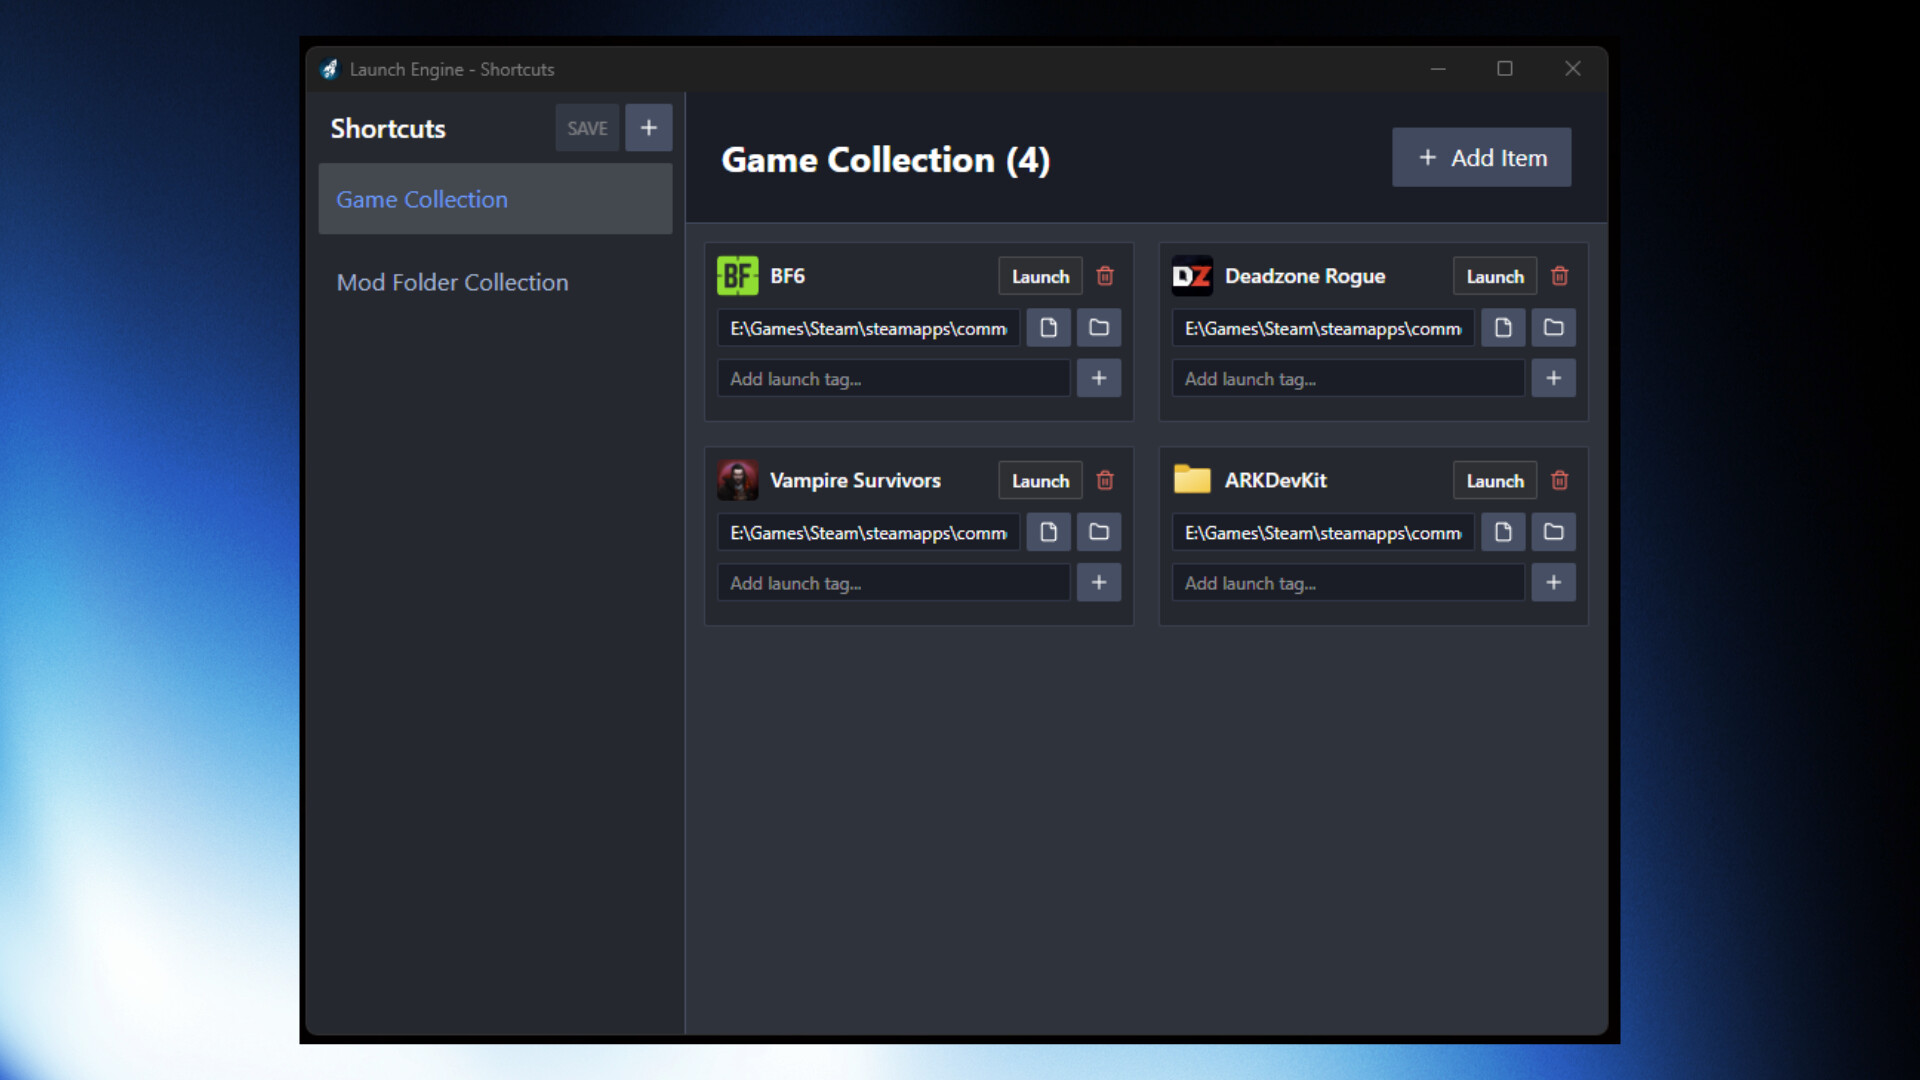Click the Deadzone Rogue DZ icon

click(1192, 276)
